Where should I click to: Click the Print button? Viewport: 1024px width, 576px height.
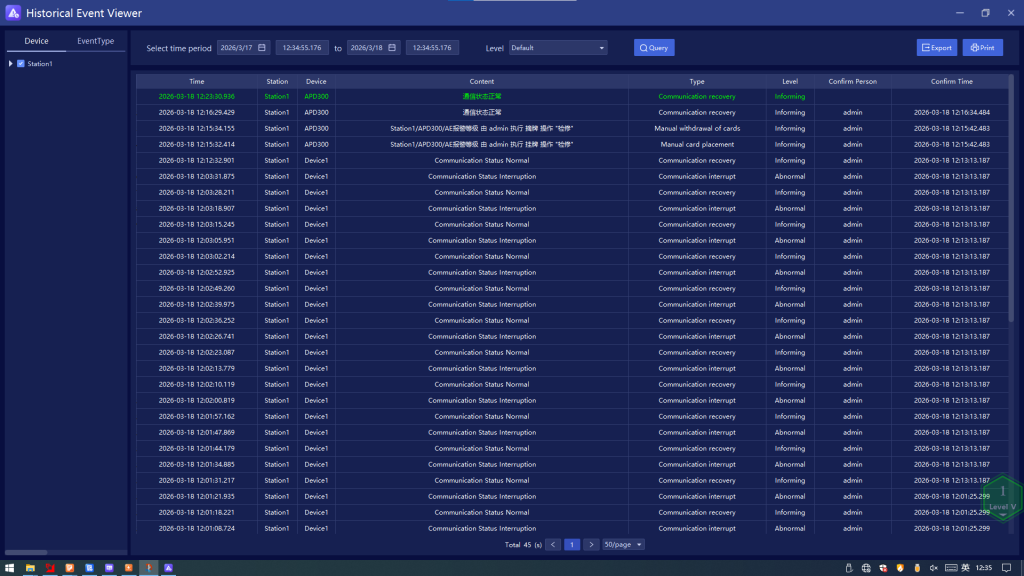[982, 48]
